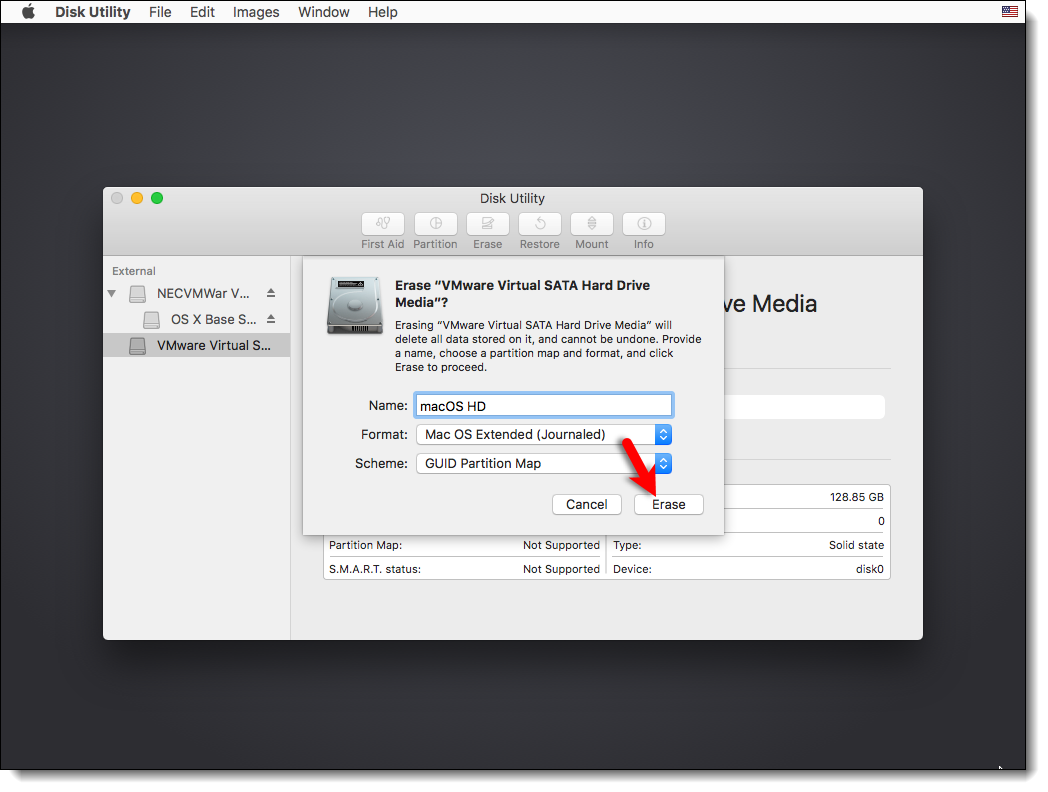Eject the NECVMWar disk
This screenshot has width=1048, height=792.
pos(271,293)
